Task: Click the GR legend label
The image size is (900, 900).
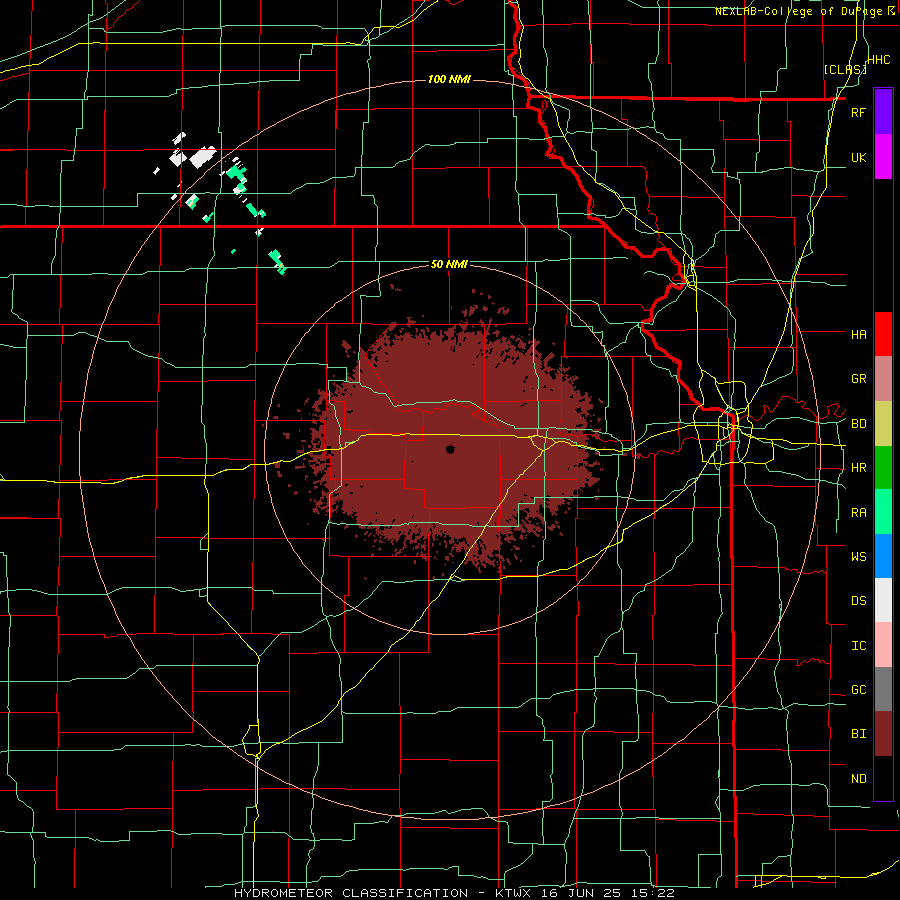Action: click(858, 379)
